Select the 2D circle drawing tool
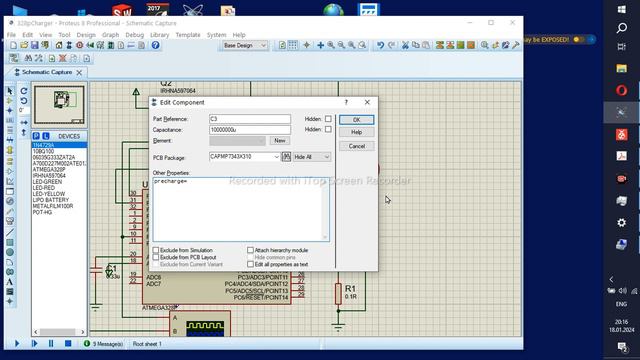Screen dimensions: 640x360 click(x=10, y=252)
